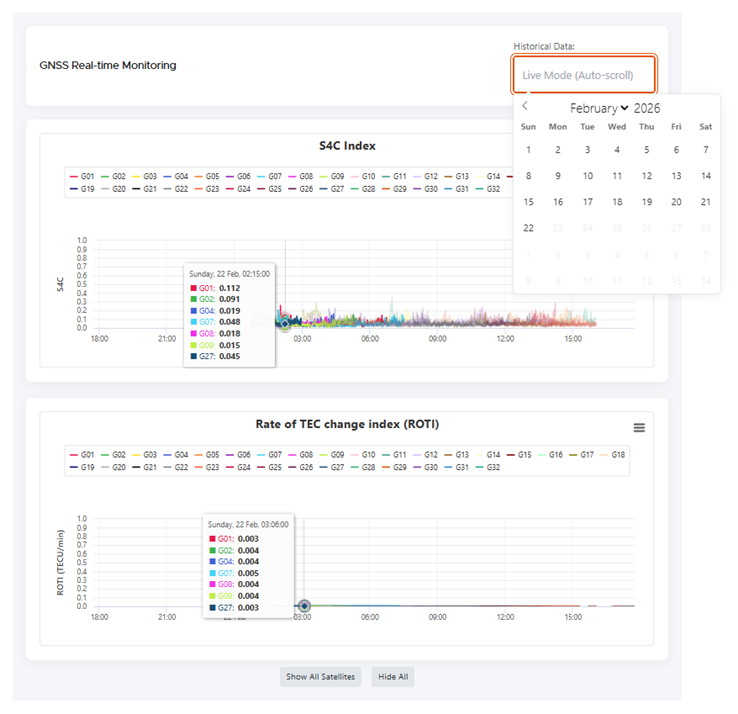Select February 22 in the calendar

tap(529, 228)
